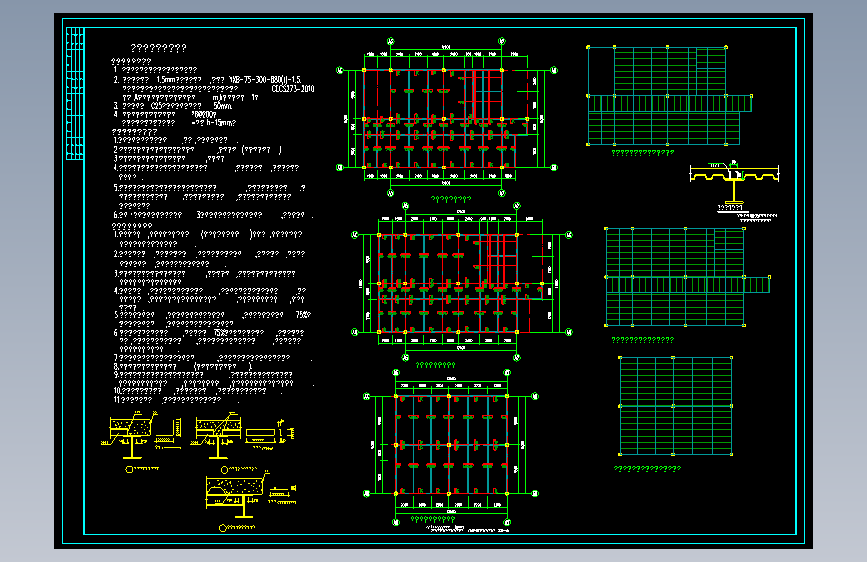Click green caption under top framing plan
Image resolution: width=867 pixels, height=562 pixels.
coord(451,199)
